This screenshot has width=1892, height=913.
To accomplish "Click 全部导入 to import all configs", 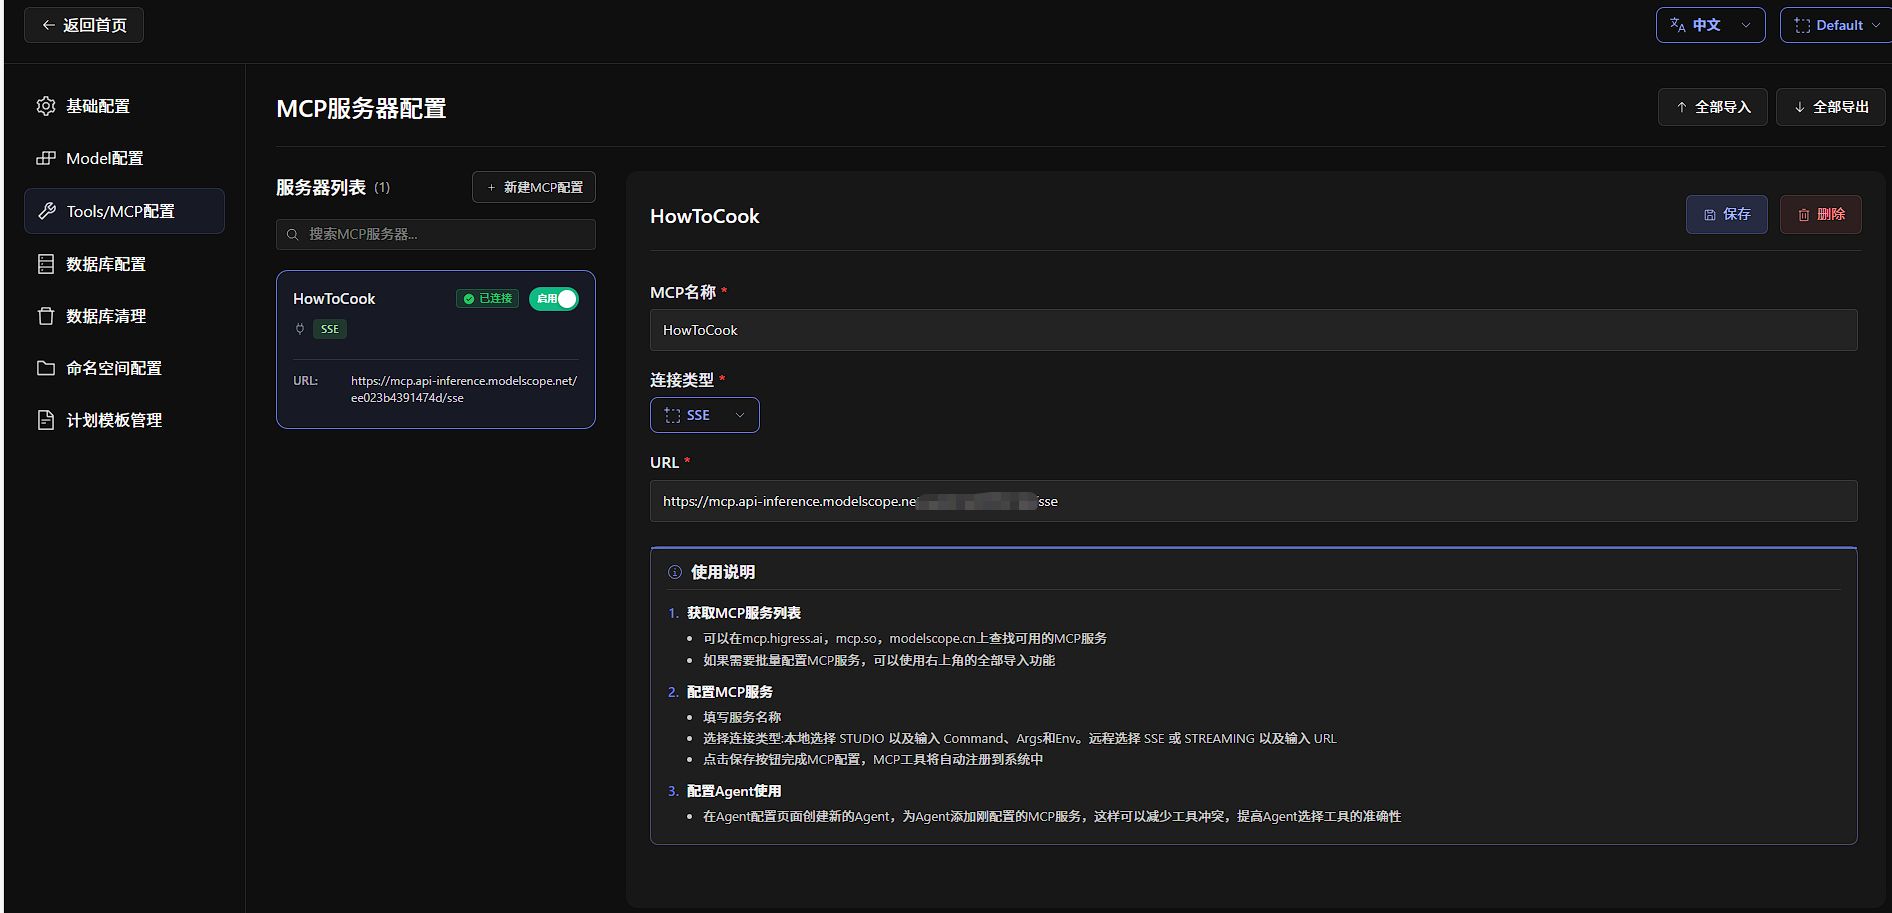I will click(x=1713, y=107).
